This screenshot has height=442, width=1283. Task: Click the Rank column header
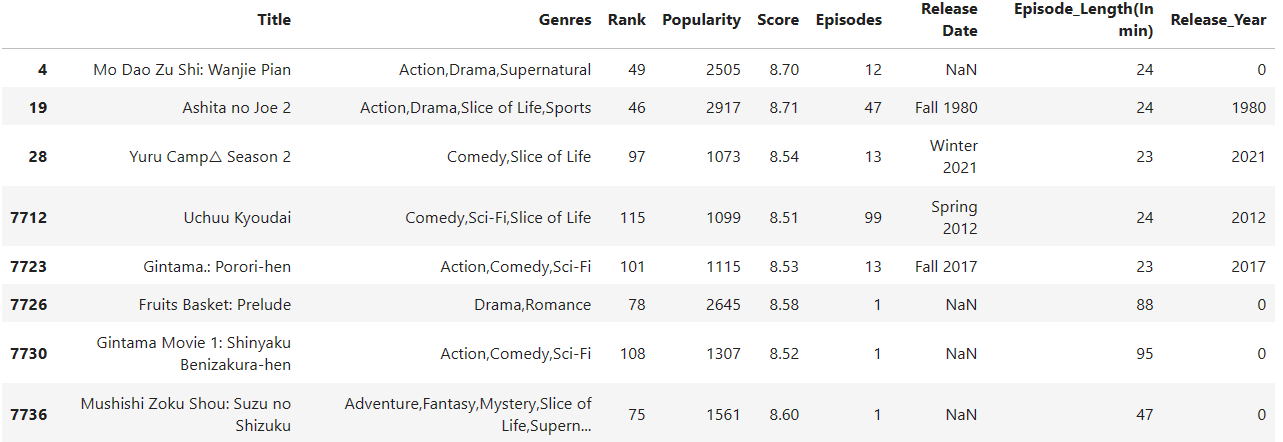click(x=626, y=20)
